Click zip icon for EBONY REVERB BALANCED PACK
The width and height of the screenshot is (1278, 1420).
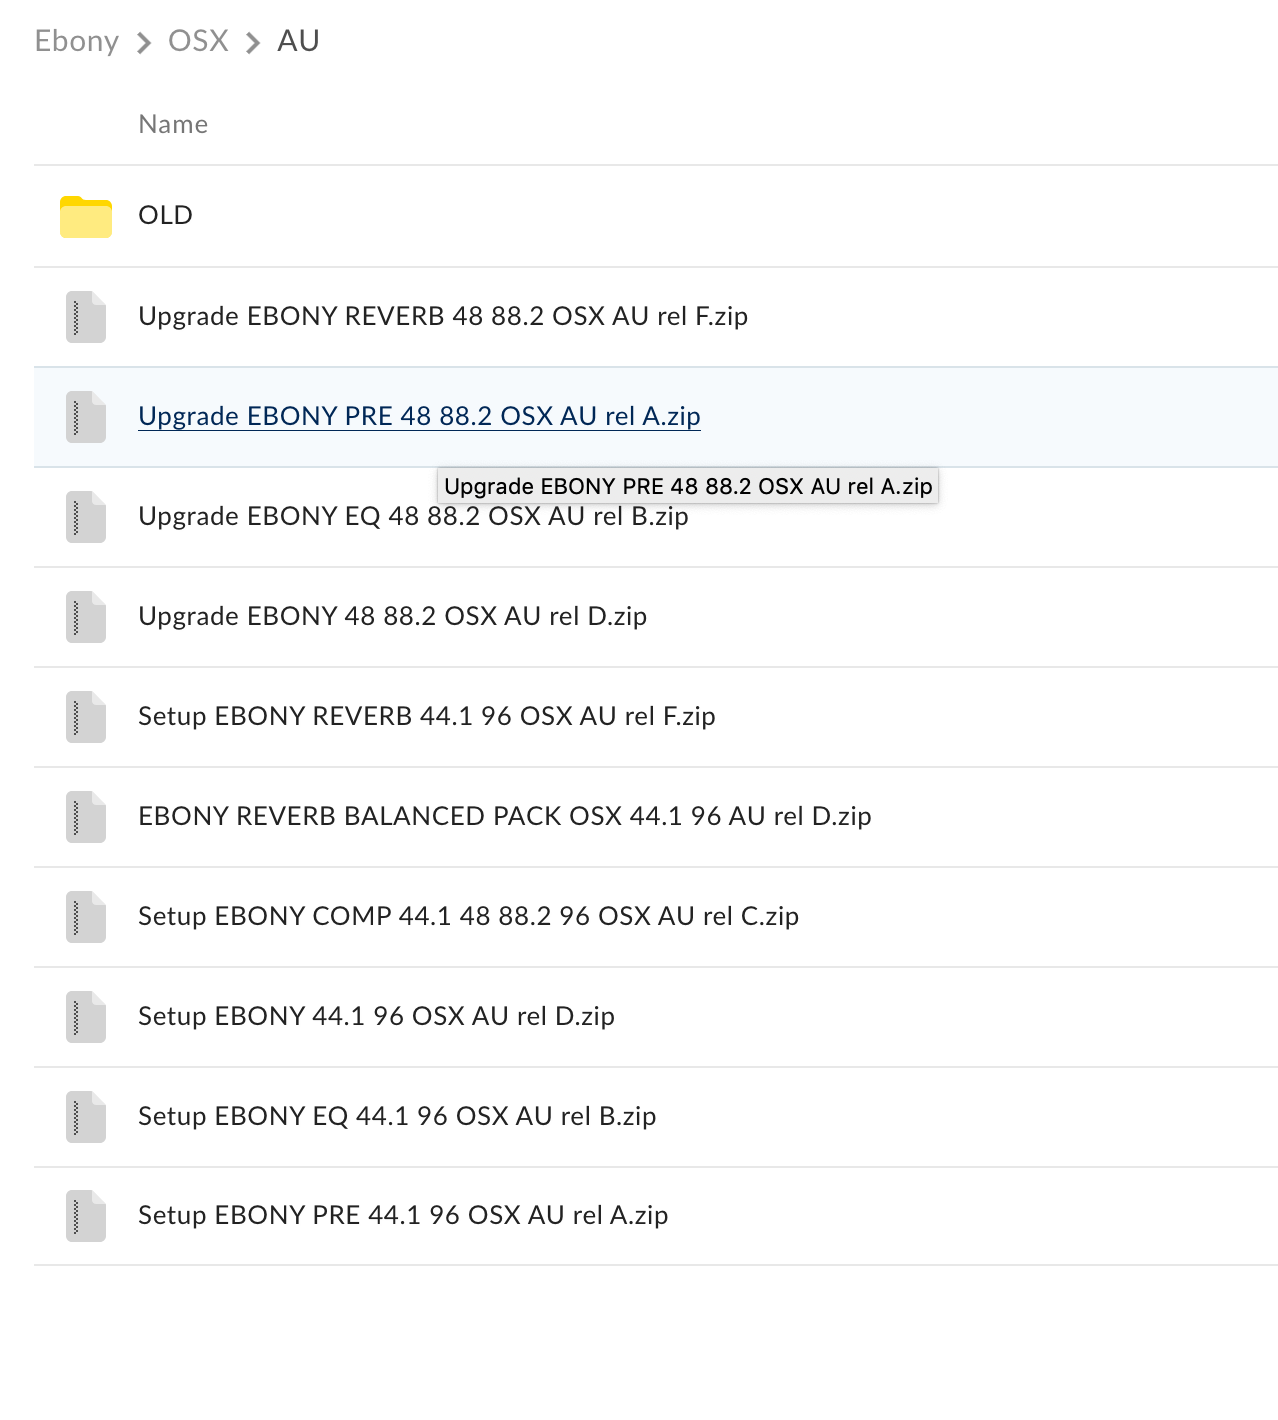(x=85, y=817)
